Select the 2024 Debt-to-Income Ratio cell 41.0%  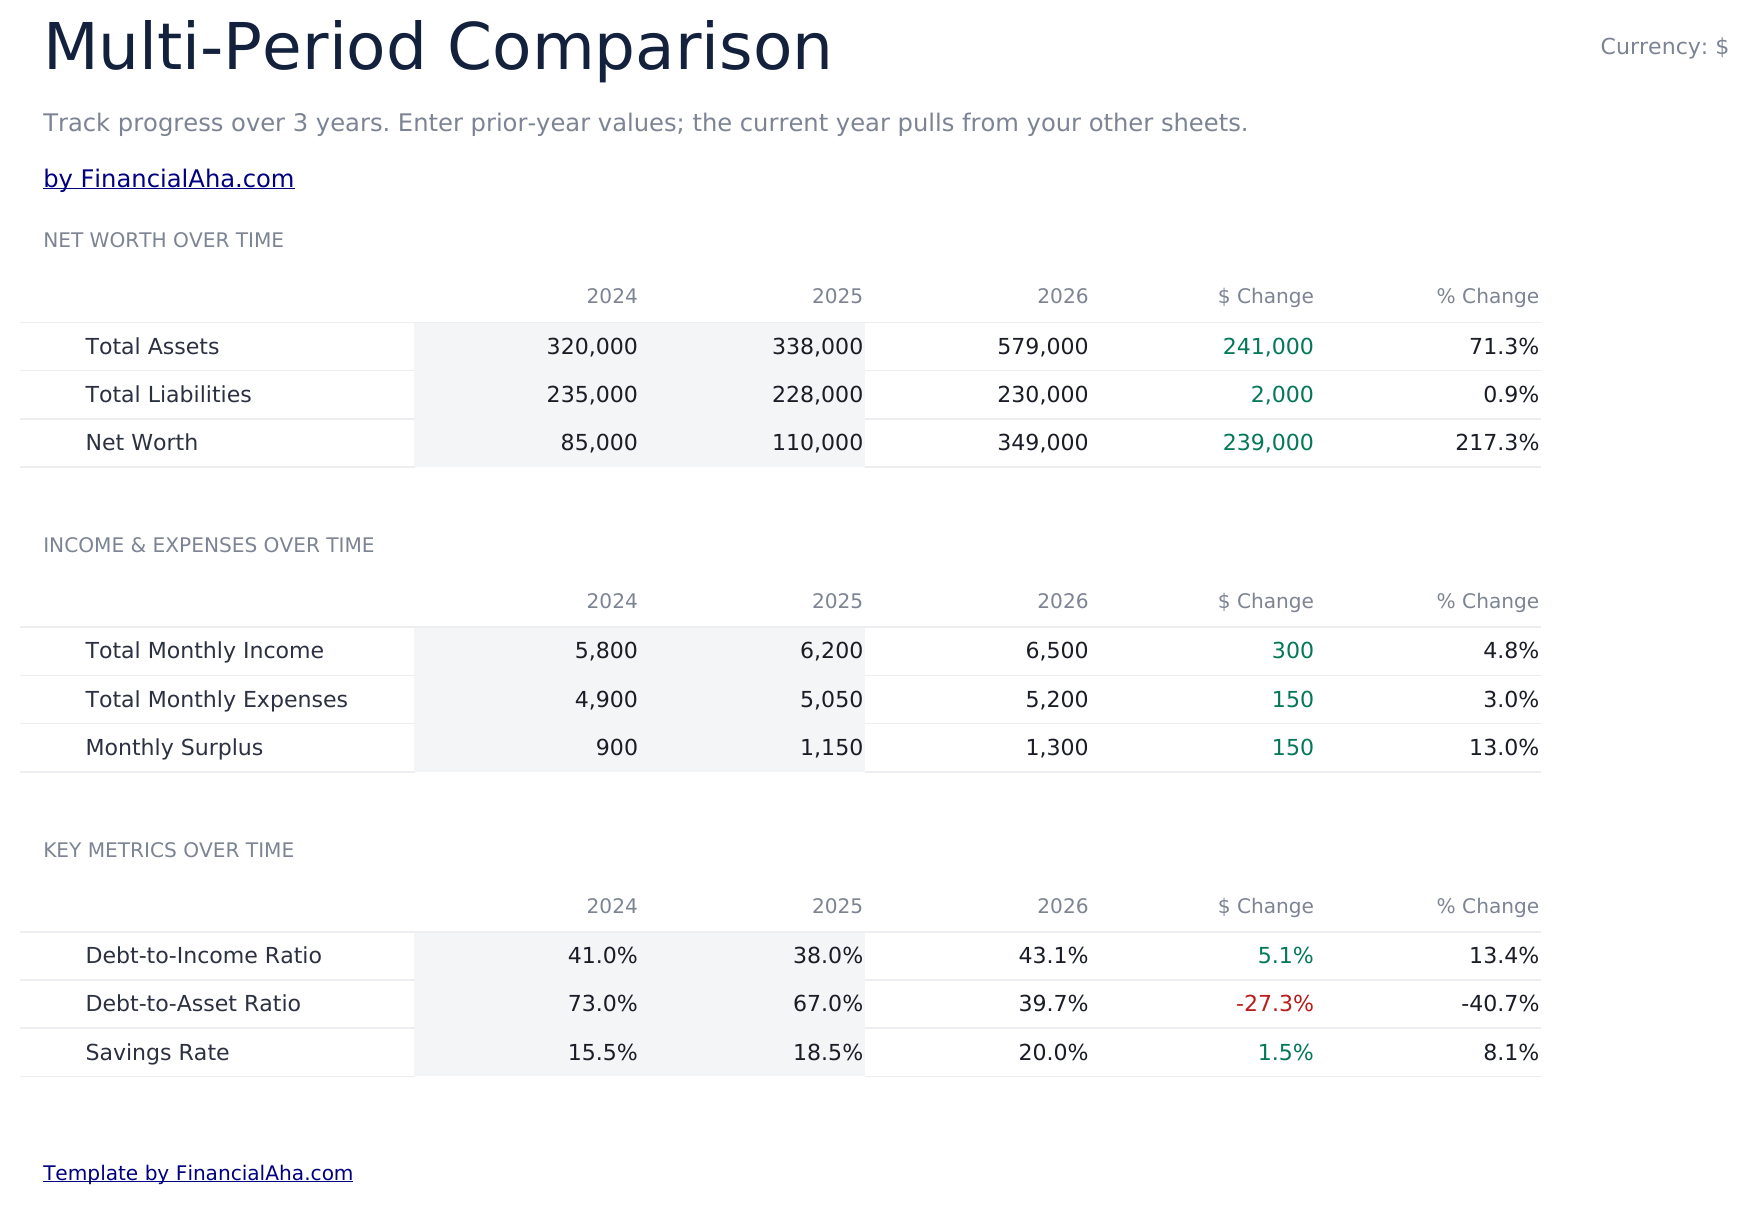point(602,956)
